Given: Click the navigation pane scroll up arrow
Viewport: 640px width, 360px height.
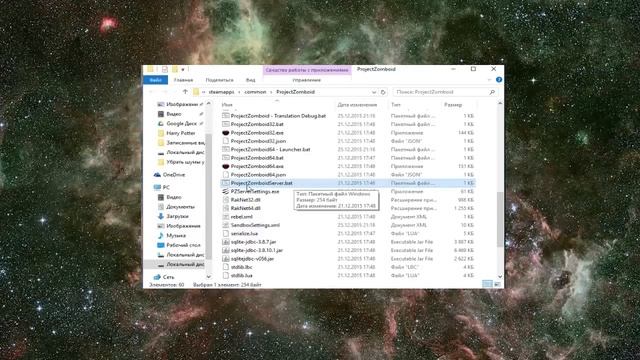Looking at the screenshot, I should (x=209, y=104).
